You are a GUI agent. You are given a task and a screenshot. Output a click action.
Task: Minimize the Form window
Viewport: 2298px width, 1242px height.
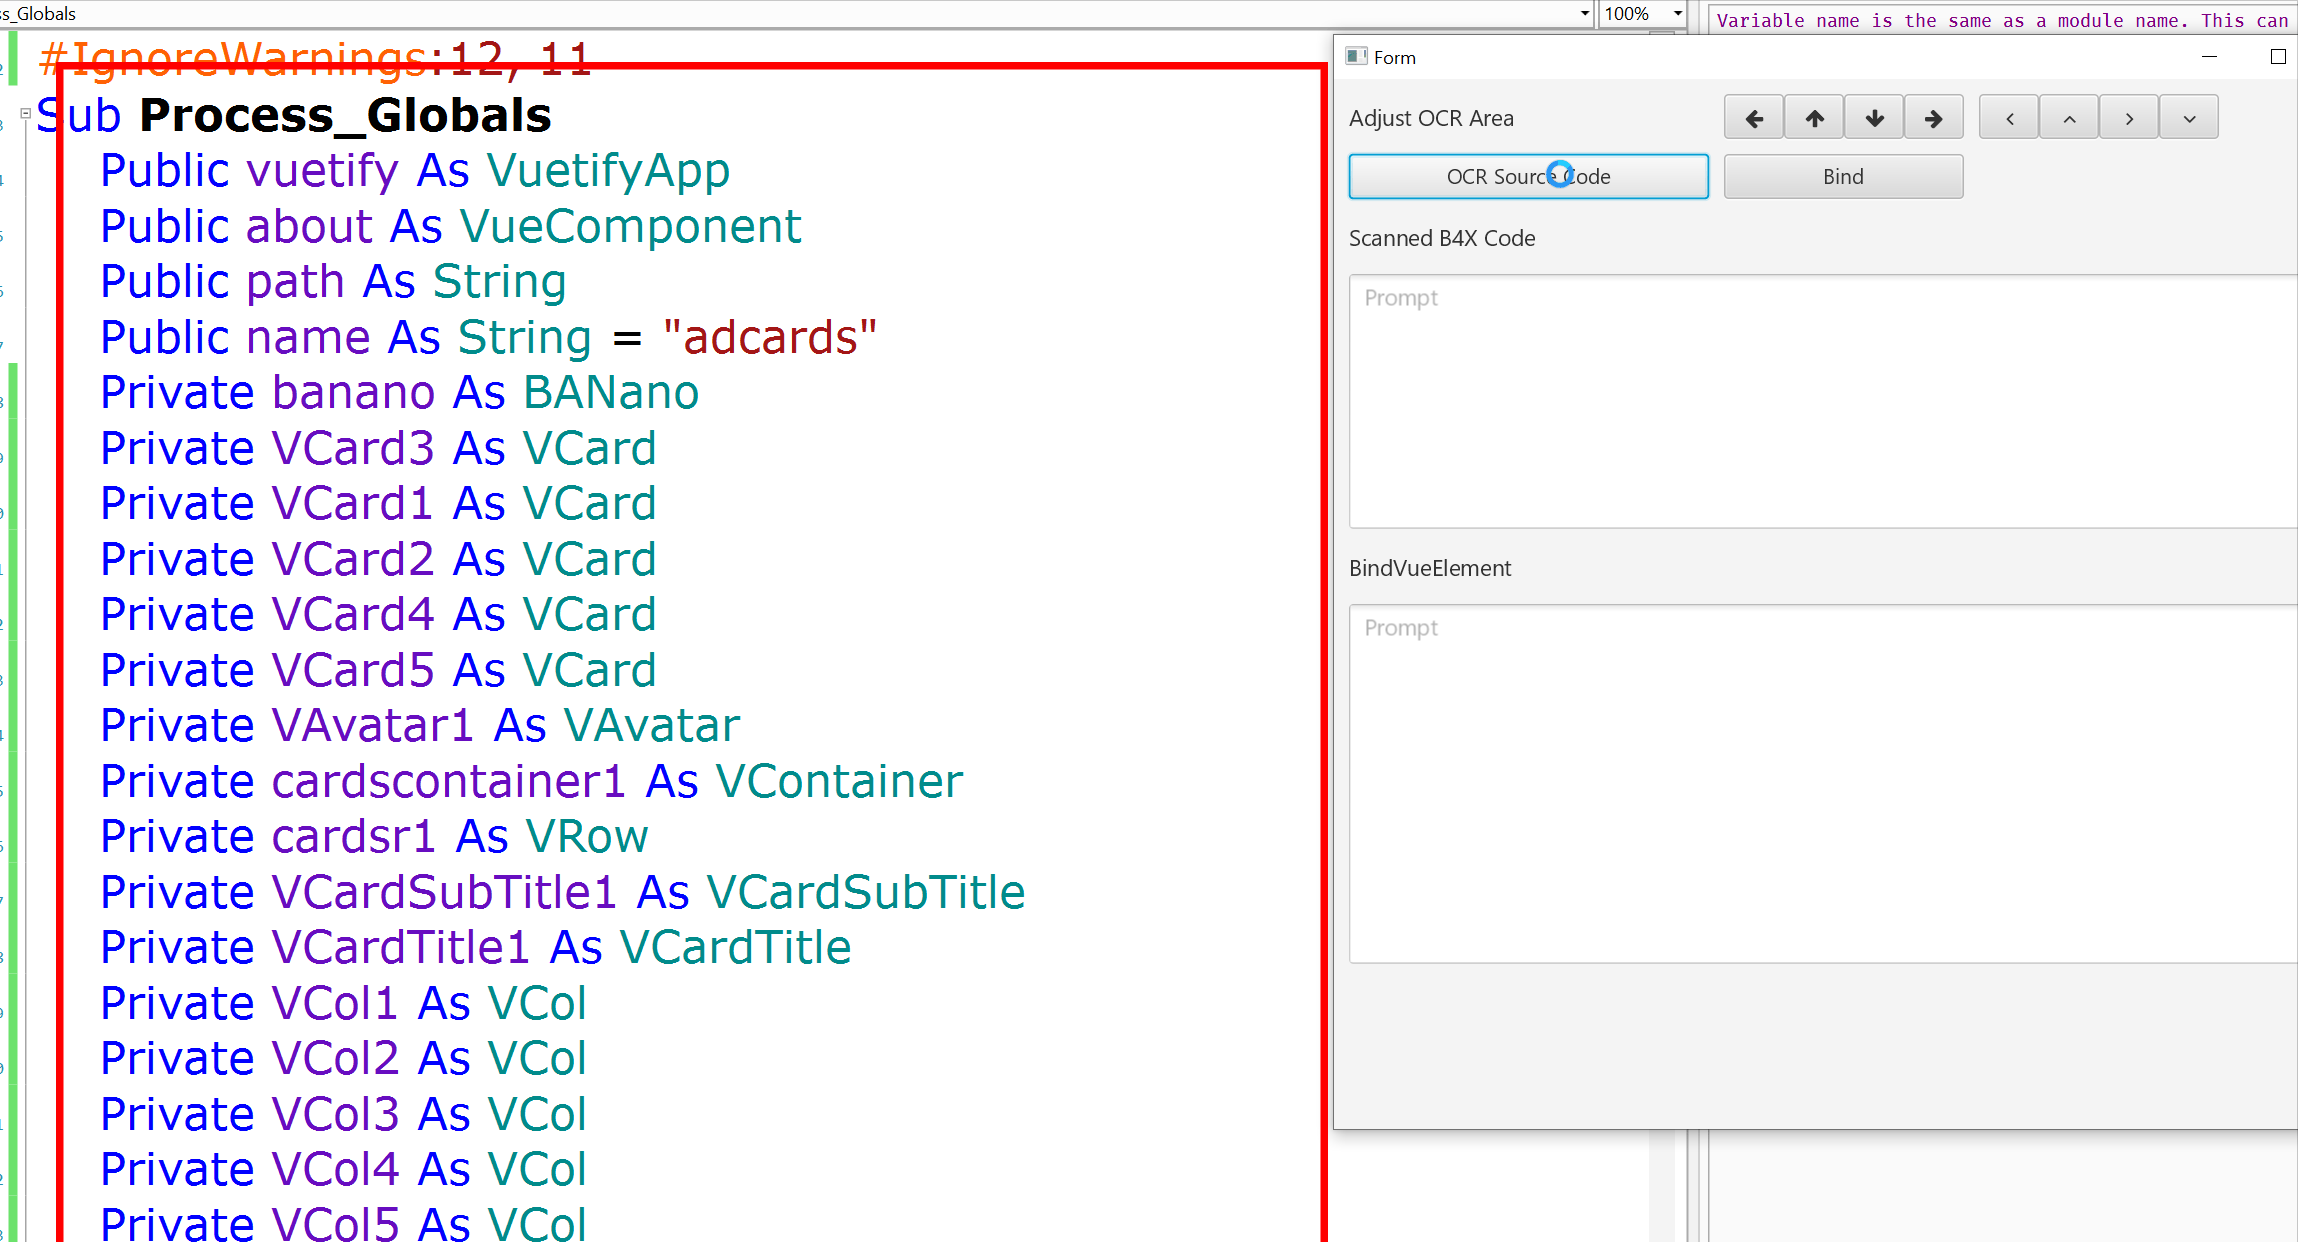(x=2210, y=57)
